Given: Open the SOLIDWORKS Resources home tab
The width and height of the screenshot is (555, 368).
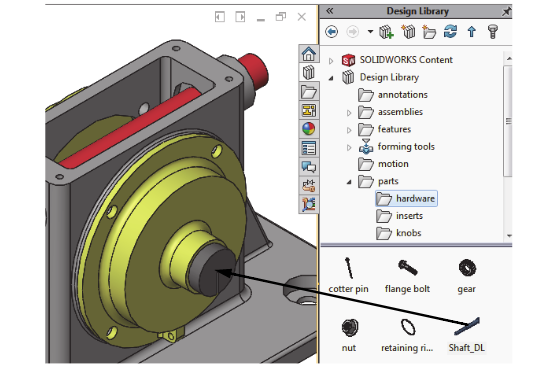Looking at the screenshot, I should [309, 54].
